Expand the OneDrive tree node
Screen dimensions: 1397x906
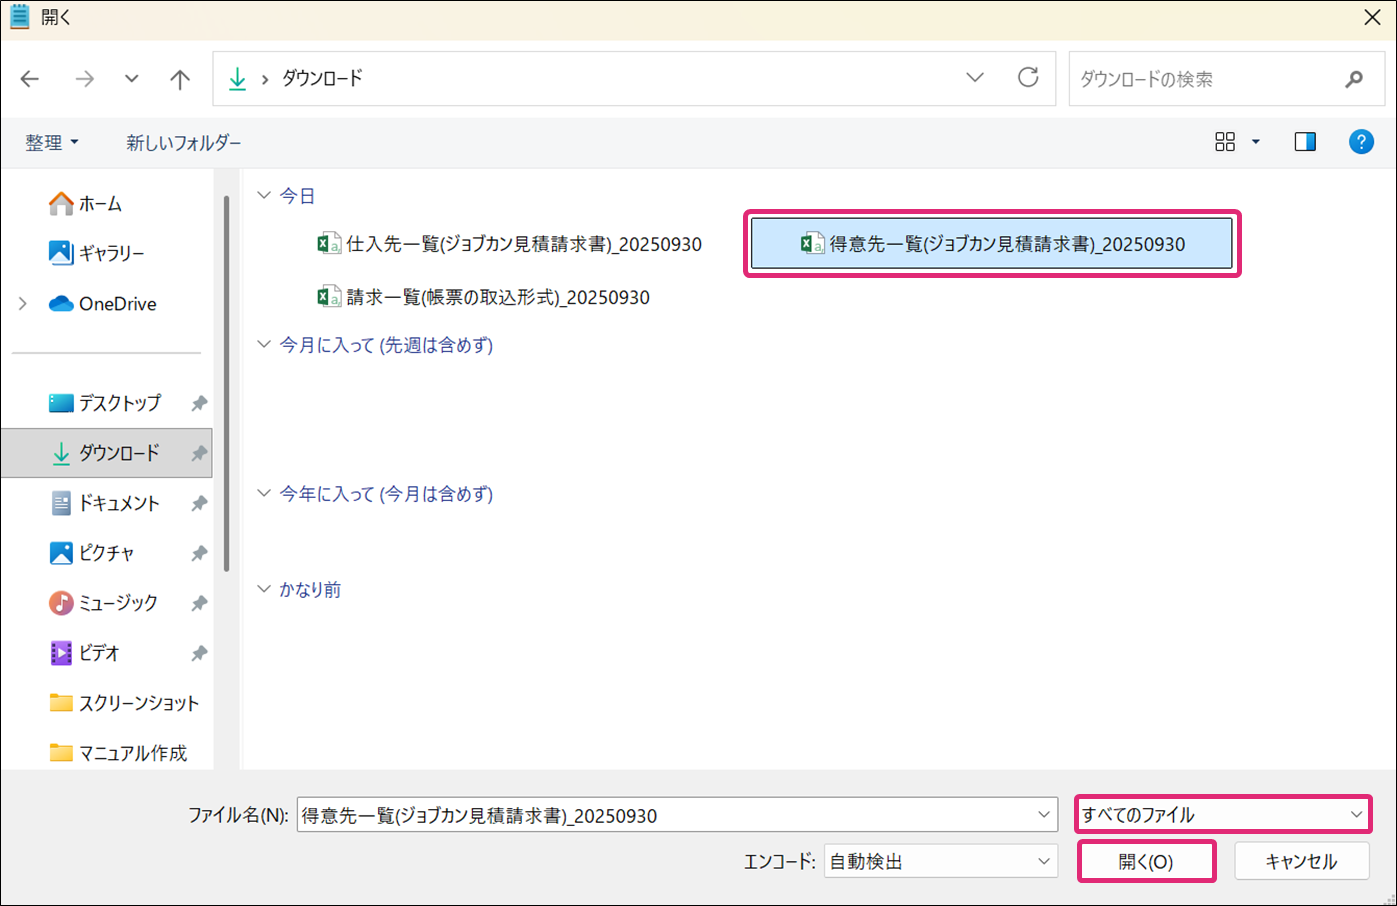point(23,304)
